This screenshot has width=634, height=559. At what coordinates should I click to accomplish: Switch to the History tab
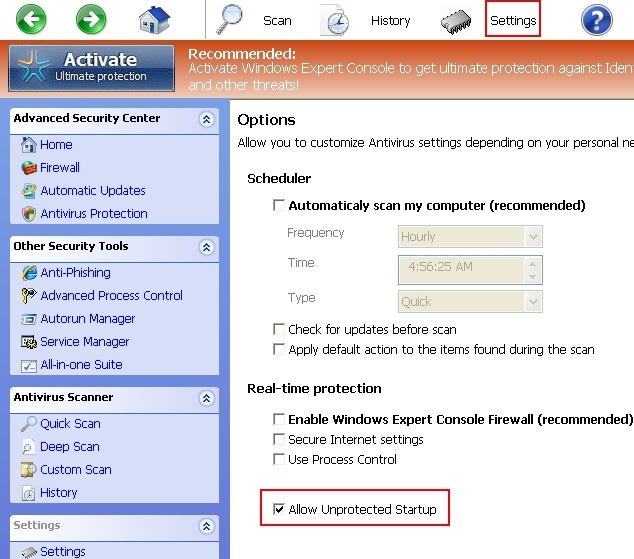pos(389,20)
